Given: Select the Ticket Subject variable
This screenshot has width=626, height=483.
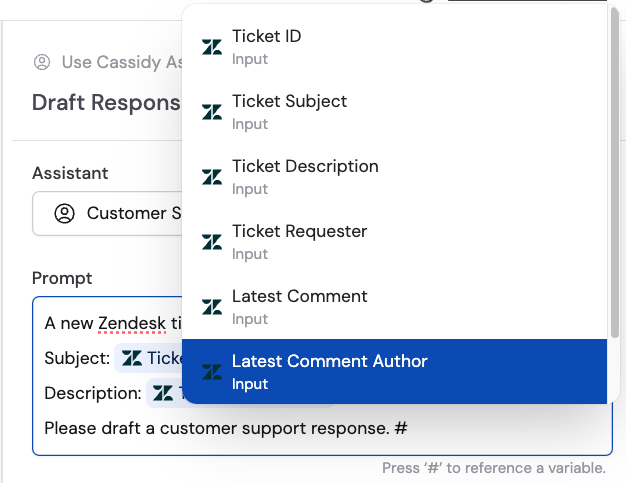Looking at the screenshot, I should point(394,112).
